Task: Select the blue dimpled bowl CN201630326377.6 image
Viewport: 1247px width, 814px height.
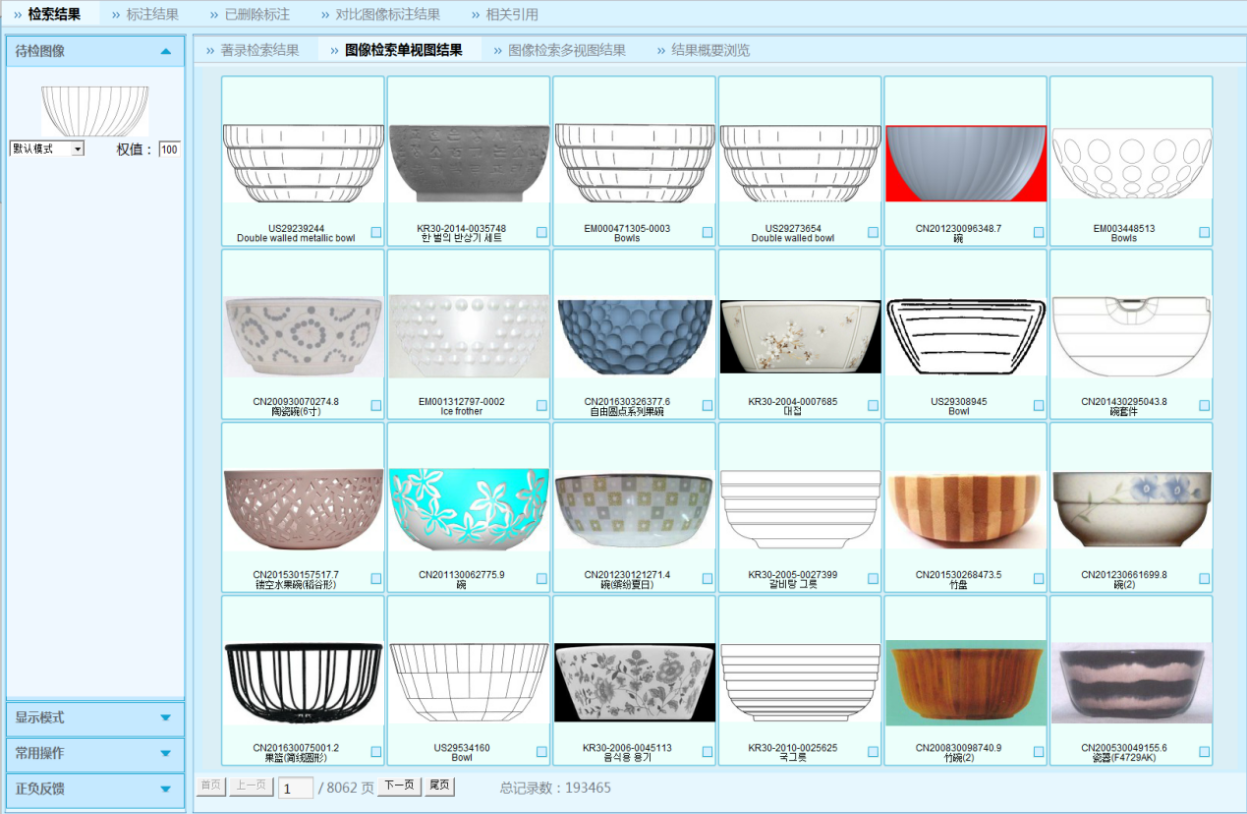Action: tap(634, 336)
